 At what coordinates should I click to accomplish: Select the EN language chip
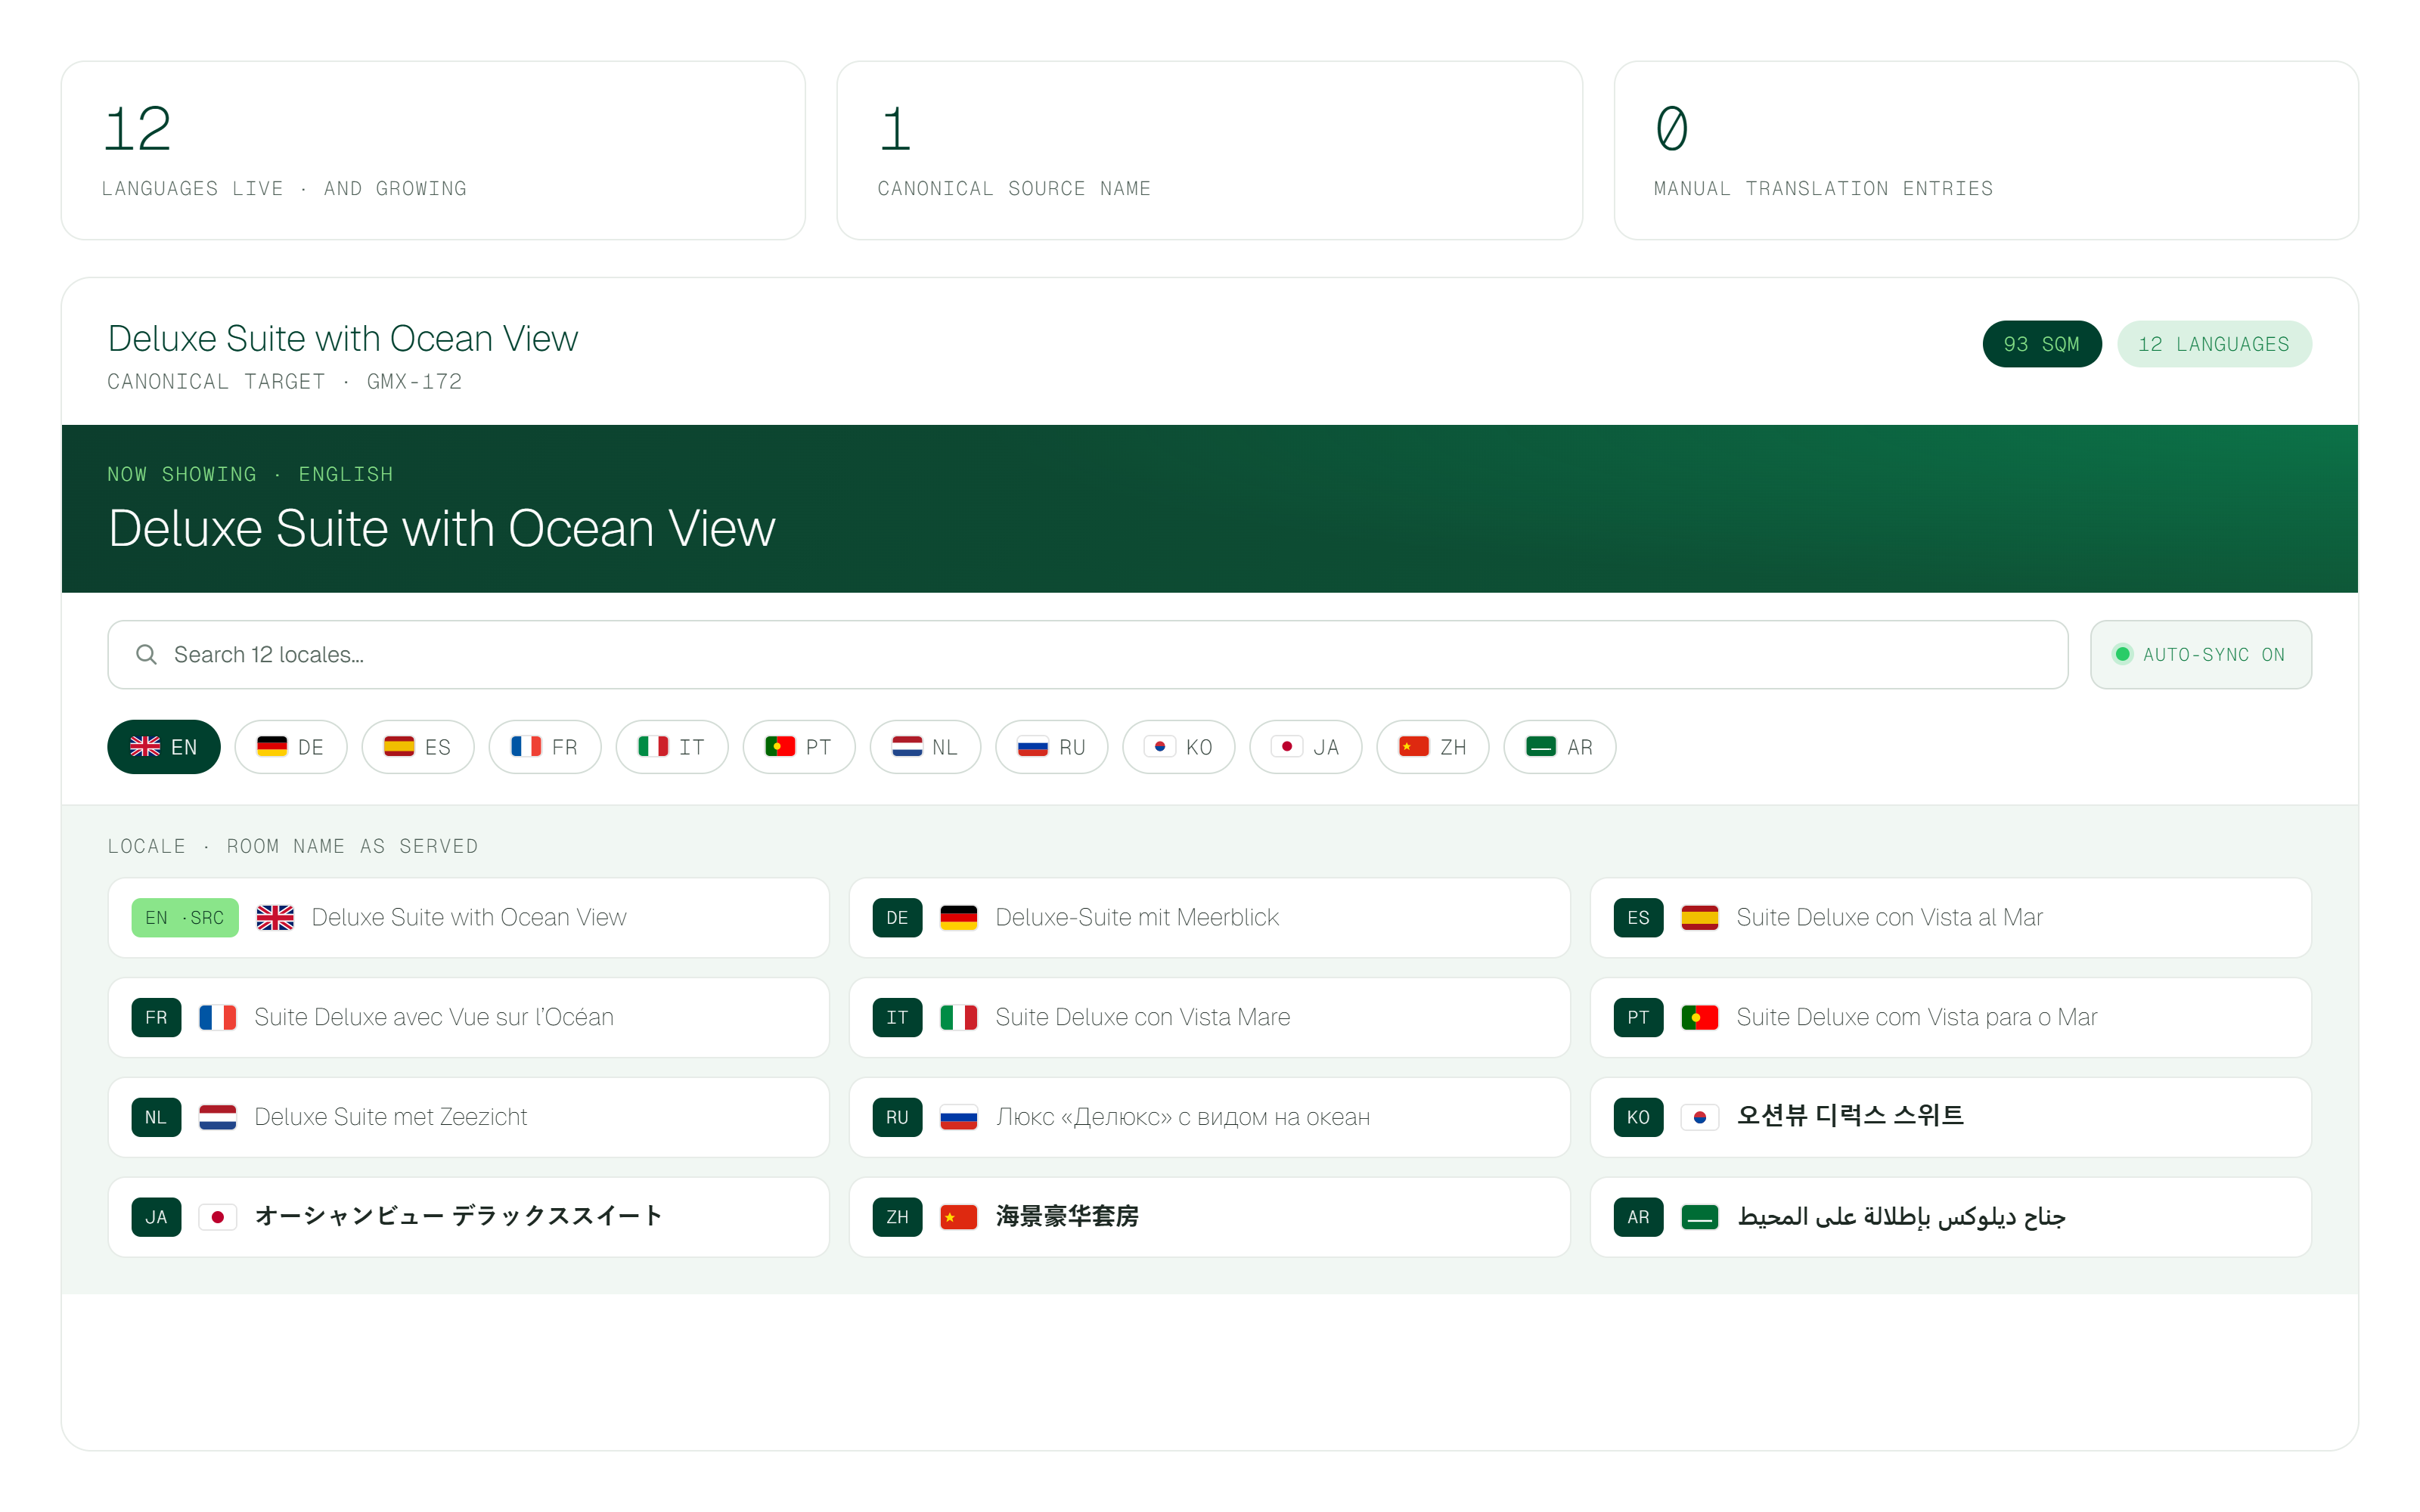pyautogui.click(x=164, y=747)
